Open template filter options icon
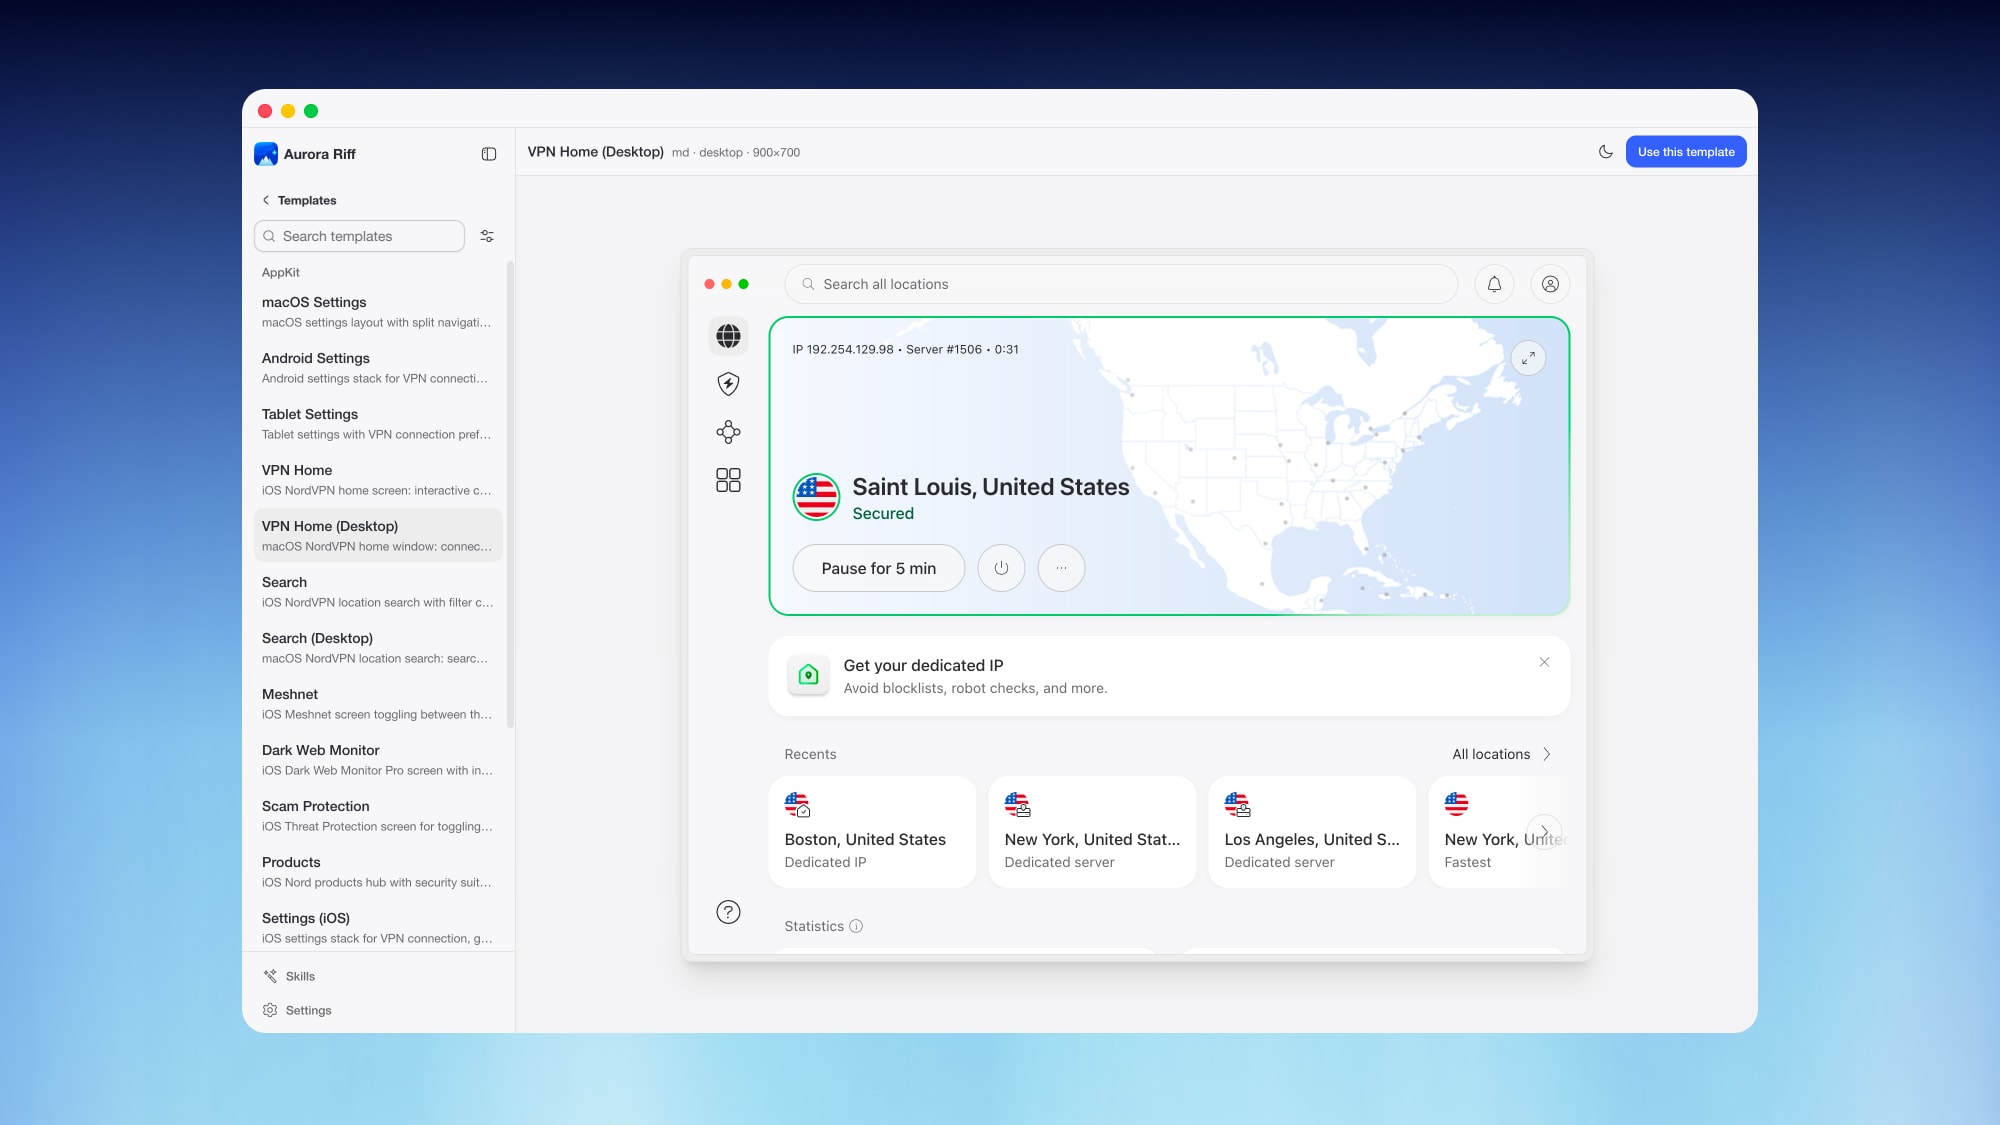The image size is (2000, 1125). pyautogui.click(x=487, y=236)
